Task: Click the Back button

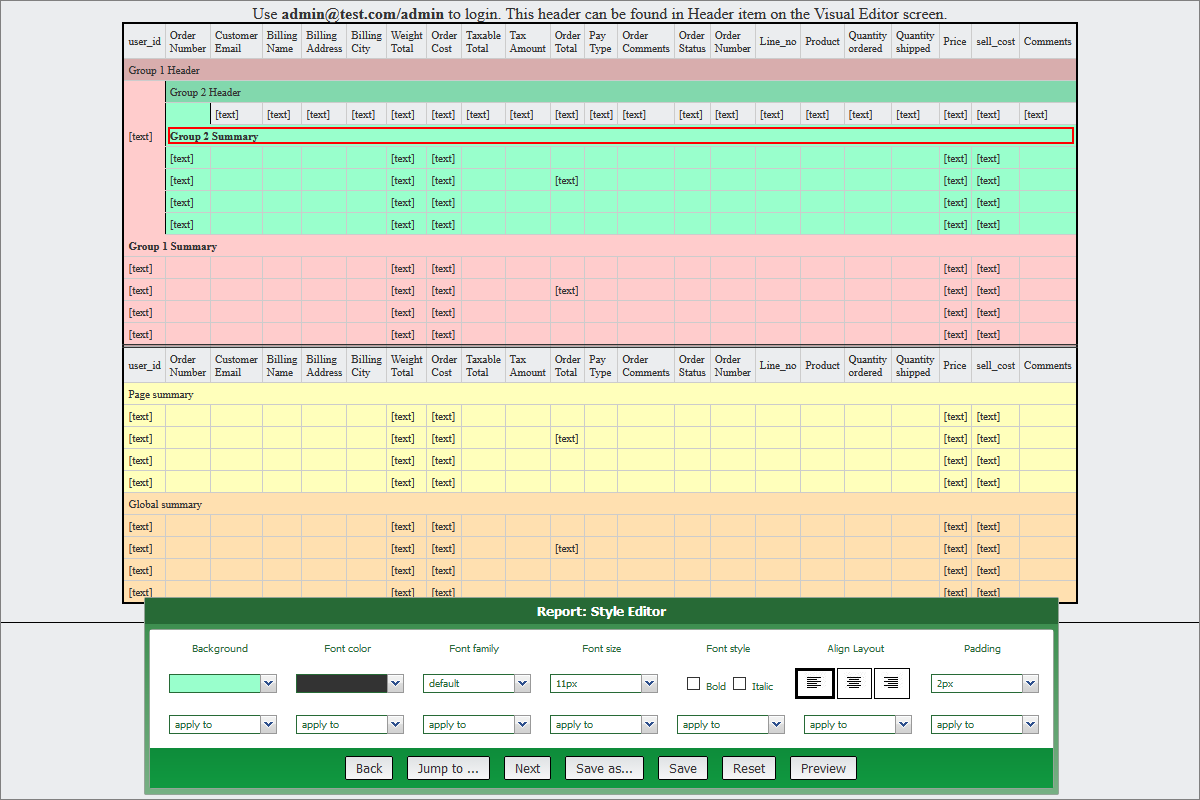Action: 369,768
